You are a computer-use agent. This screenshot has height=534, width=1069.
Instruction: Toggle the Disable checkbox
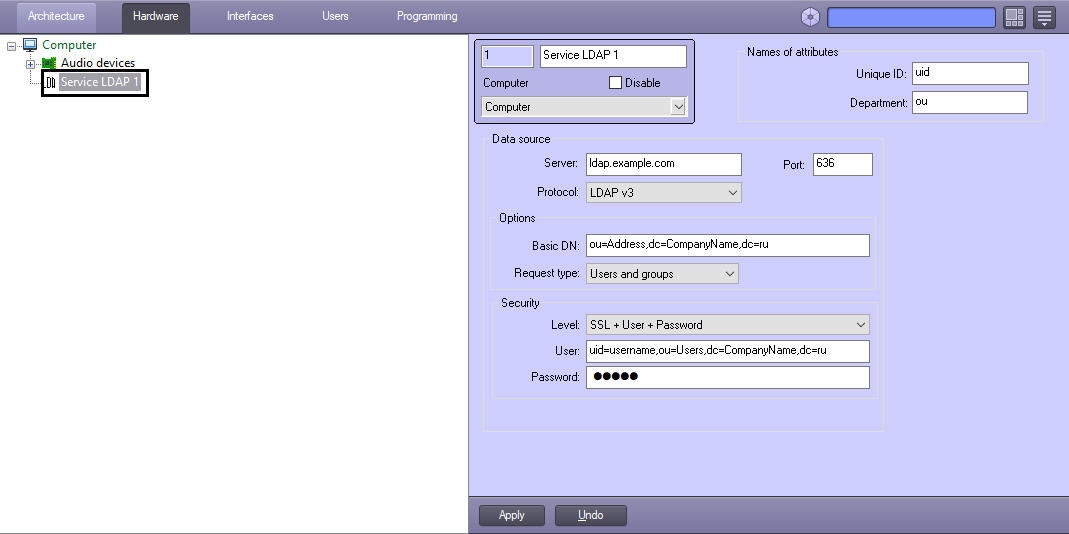coord(615,83)
